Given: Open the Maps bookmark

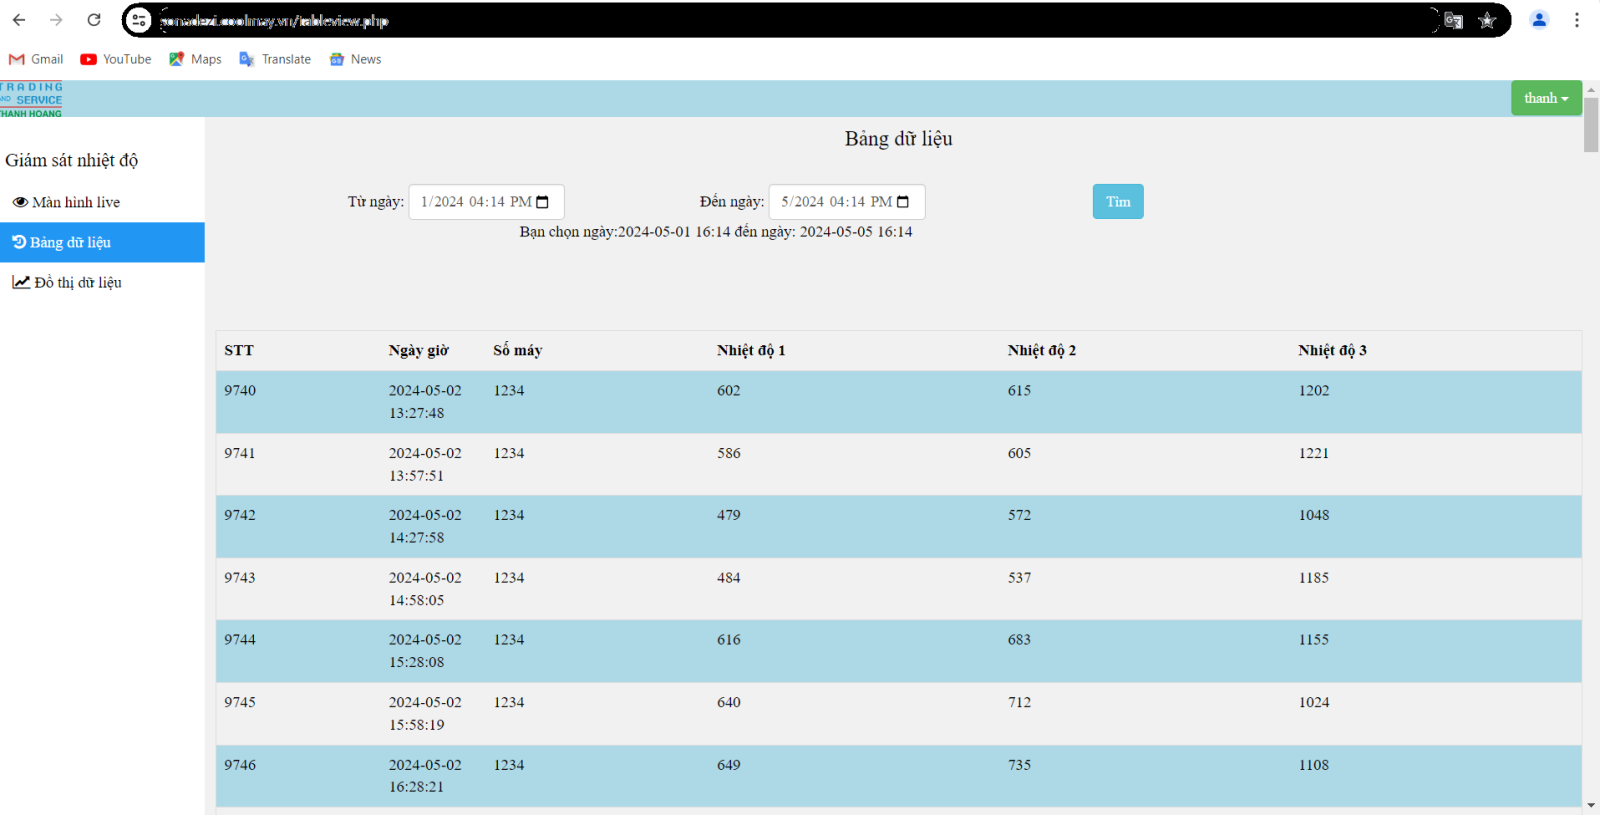Looking at the screenshot, I should coord(196,59).
